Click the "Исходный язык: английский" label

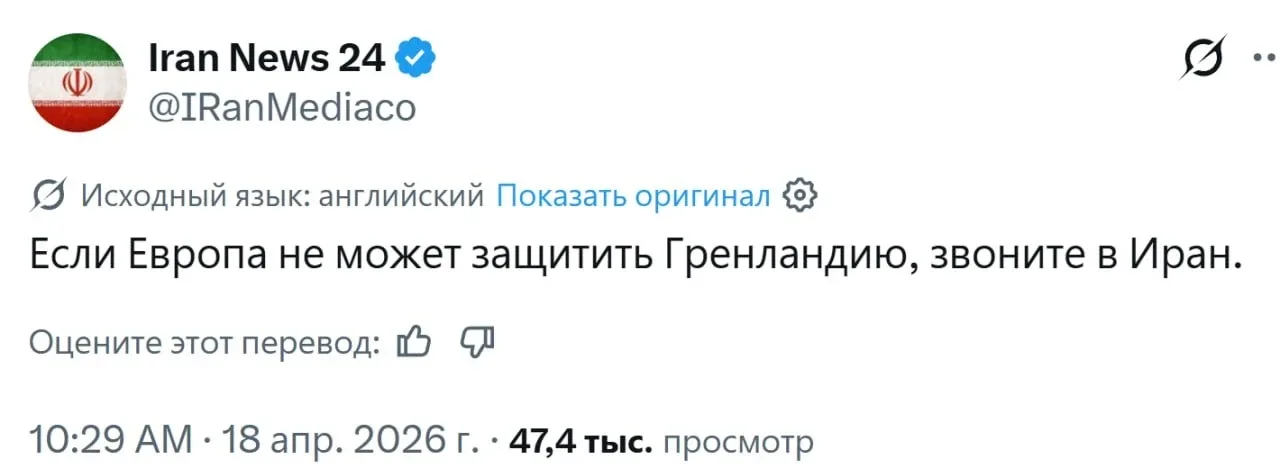(x=281, y=194)
